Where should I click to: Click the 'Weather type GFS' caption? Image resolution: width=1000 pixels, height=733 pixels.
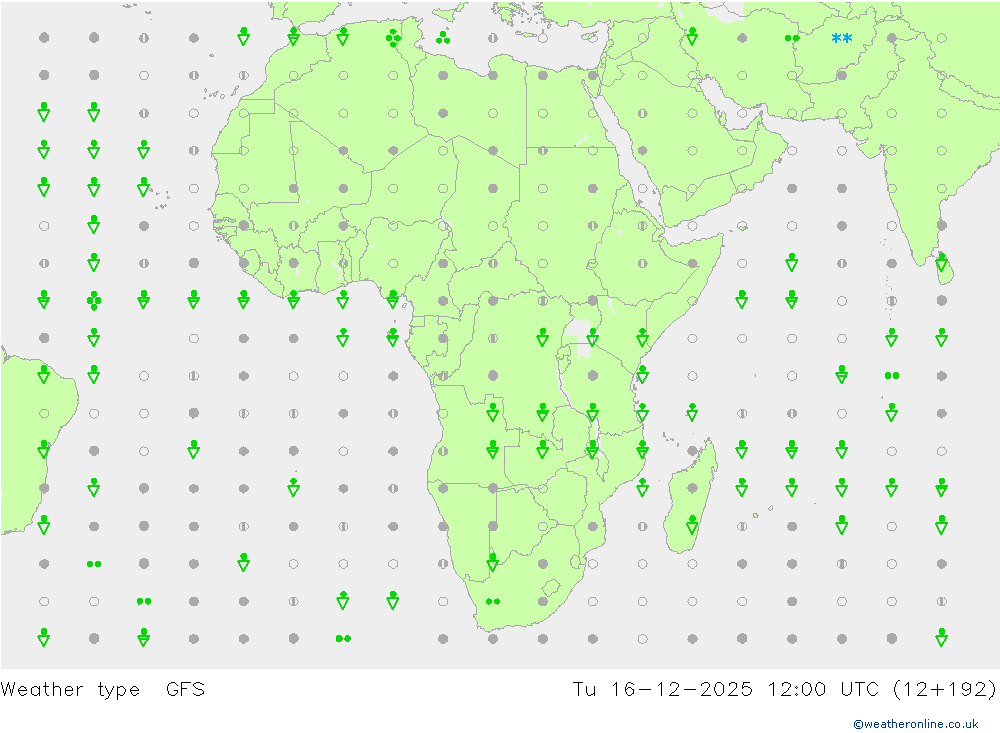click(103, 690)
